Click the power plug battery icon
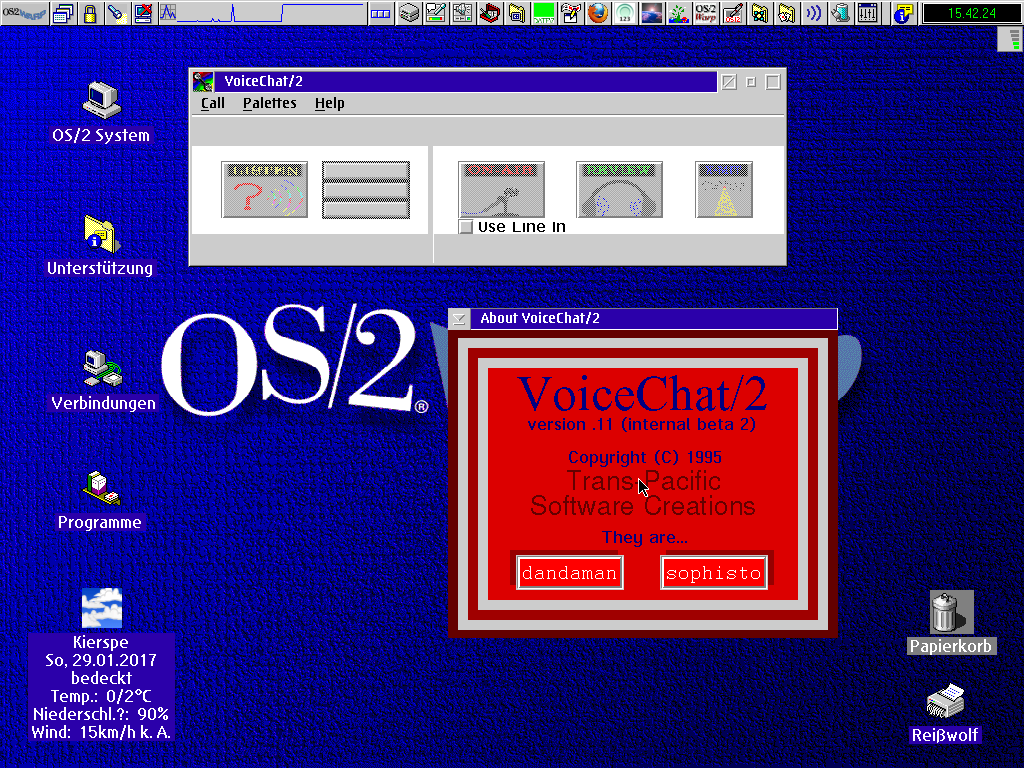 840,13
